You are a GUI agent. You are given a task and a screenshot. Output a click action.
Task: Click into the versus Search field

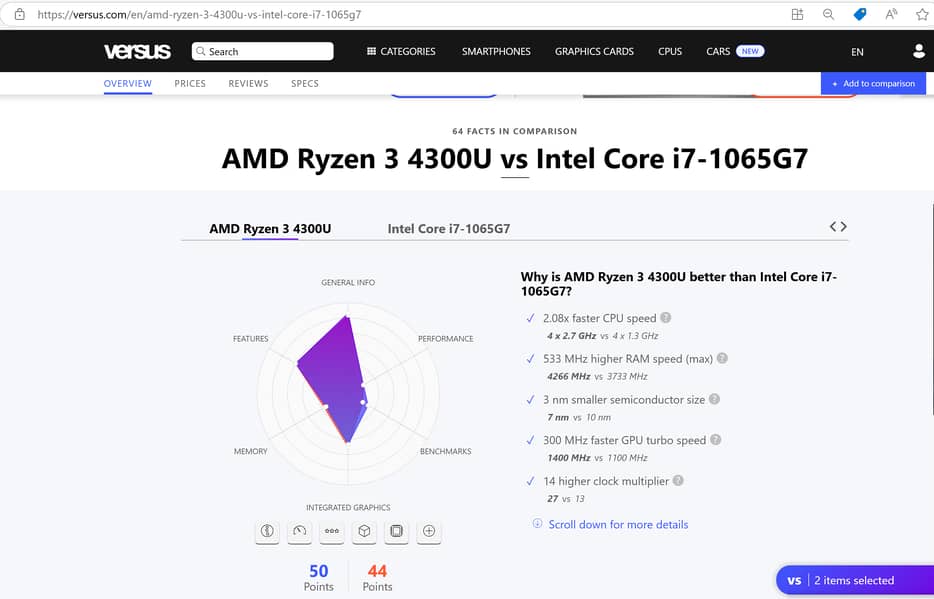(262, 51)
